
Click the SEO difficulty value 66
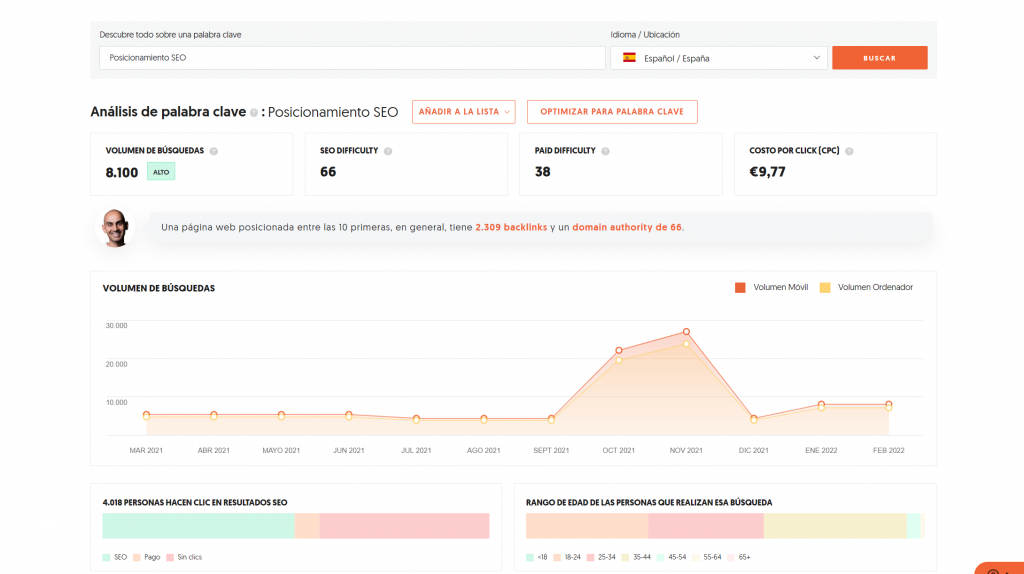[328, 172]
